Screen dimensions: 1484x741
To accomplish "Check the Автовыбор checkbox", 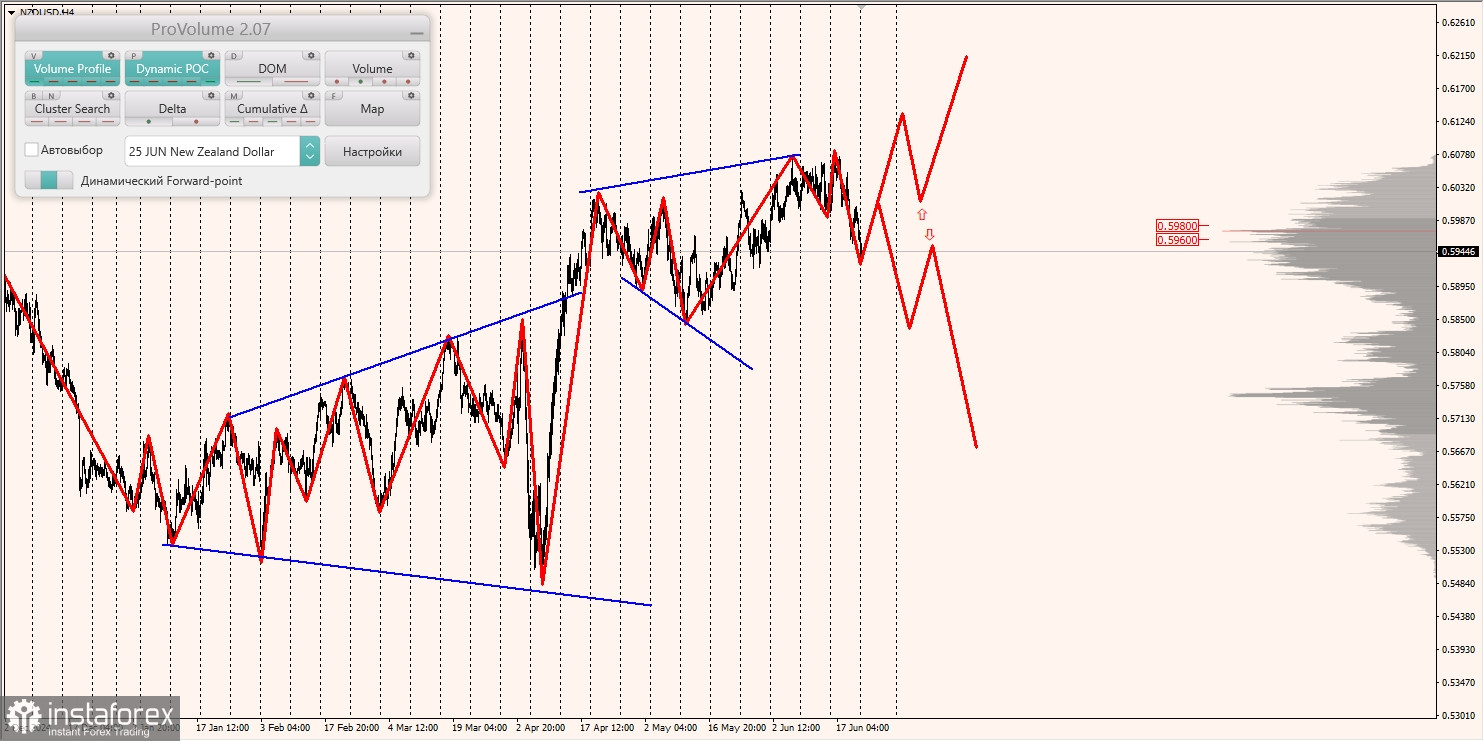I will (x=32, y=150).
